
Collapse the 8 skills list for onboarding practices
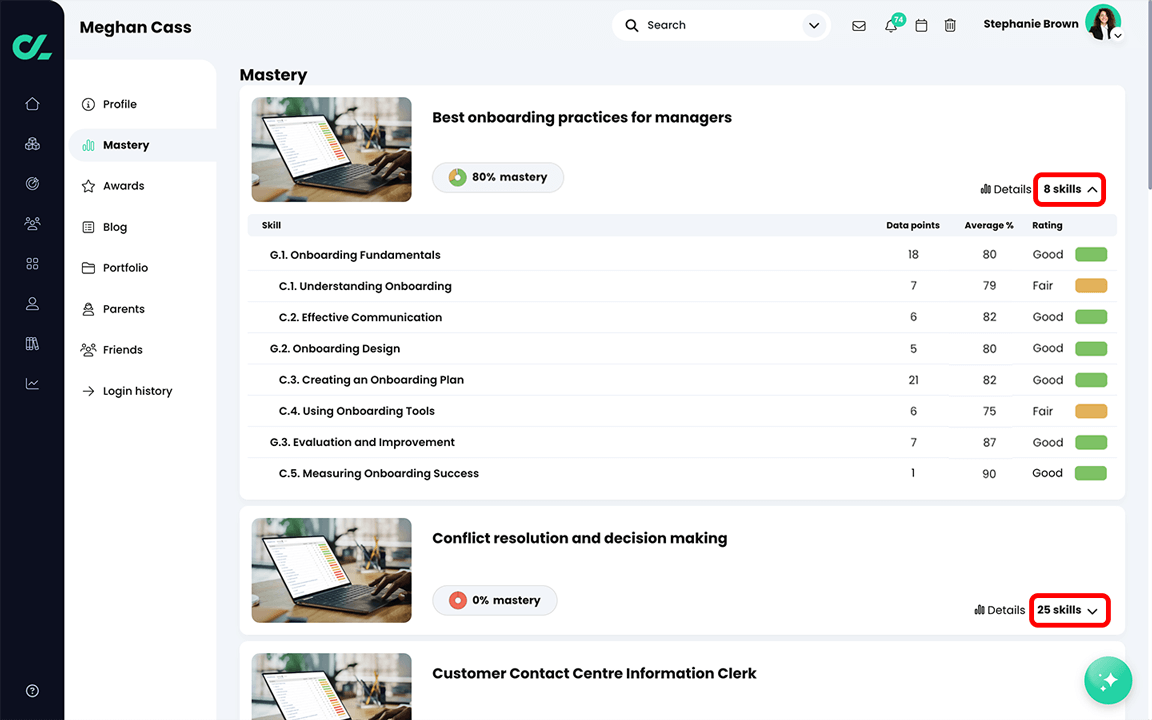1069,189
